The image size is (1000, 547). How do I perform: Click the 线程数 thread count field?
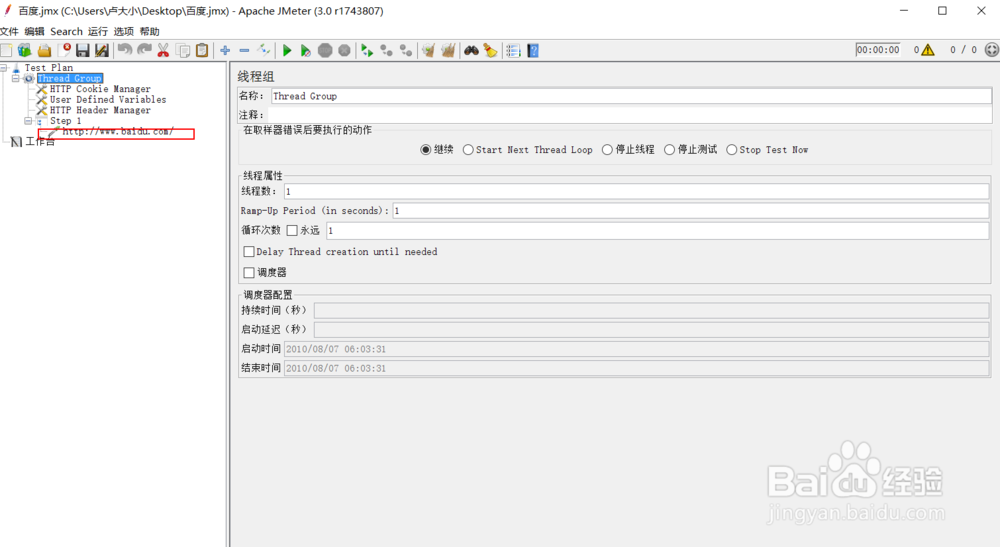coord(636,191)
